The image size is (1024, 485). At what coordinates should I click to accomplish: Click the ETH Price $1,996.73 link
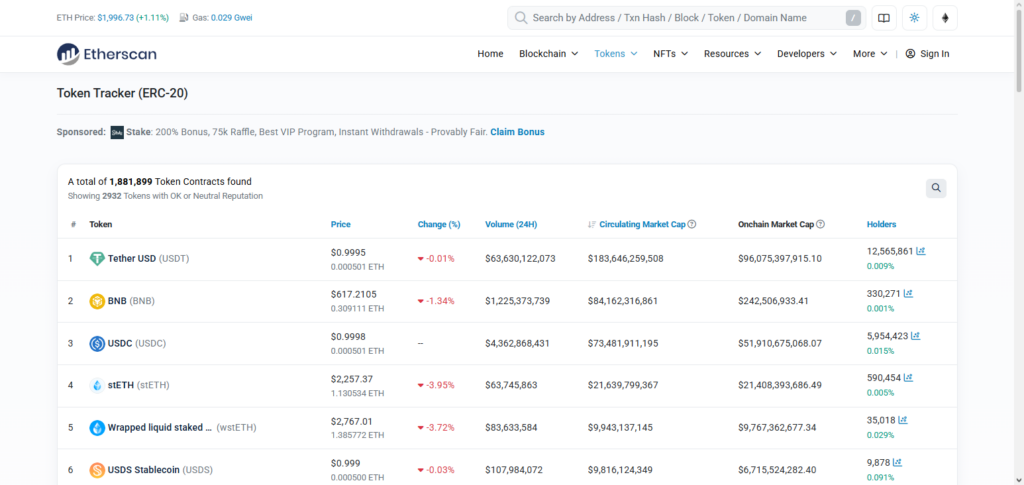133,18
